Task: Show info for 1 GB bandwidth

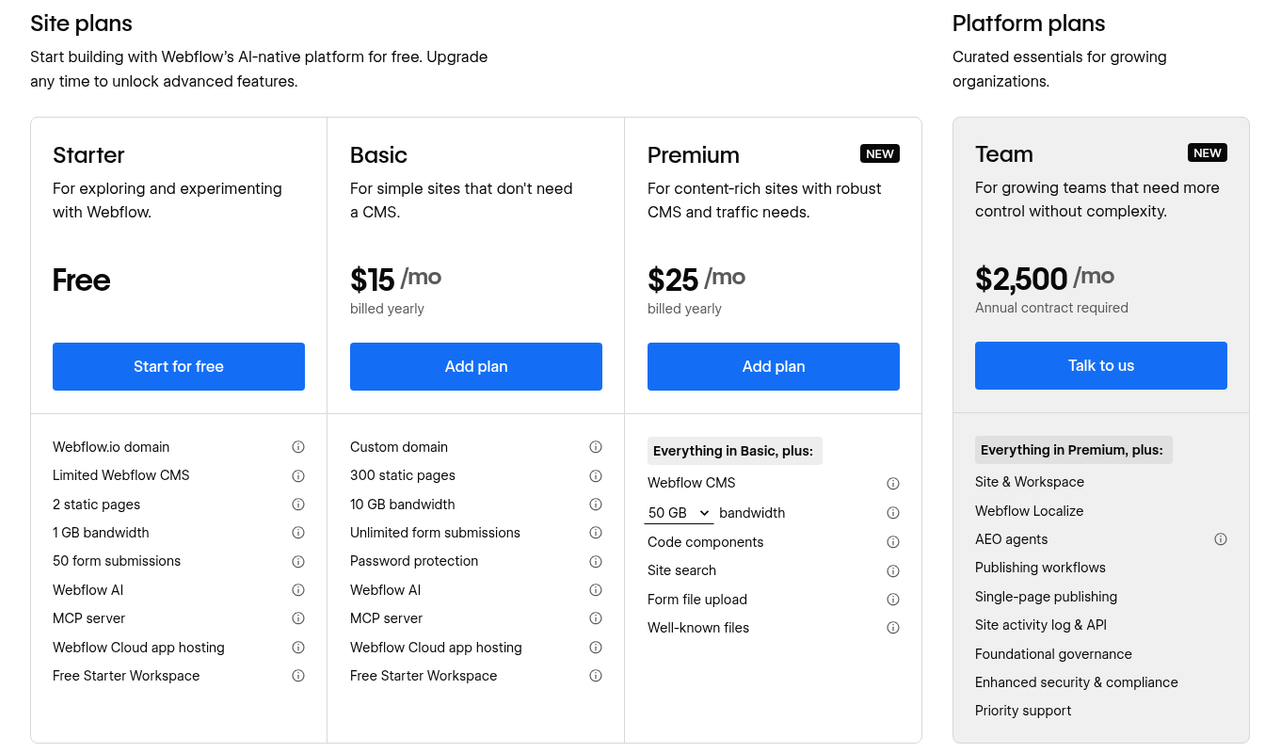Action: point(298,533)
